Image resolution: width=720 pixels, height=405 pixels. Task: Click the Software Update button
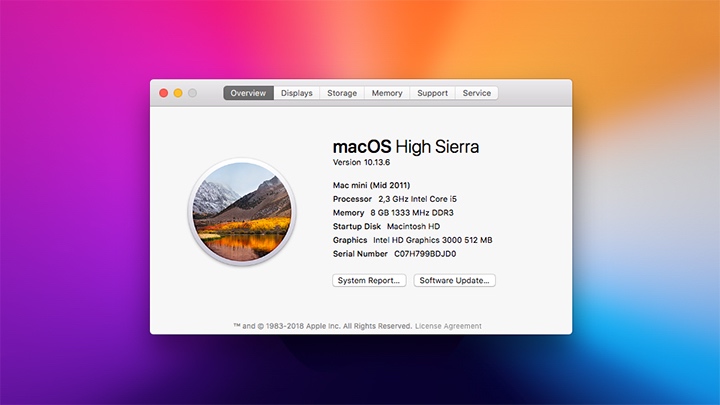[x=455, y=281]
